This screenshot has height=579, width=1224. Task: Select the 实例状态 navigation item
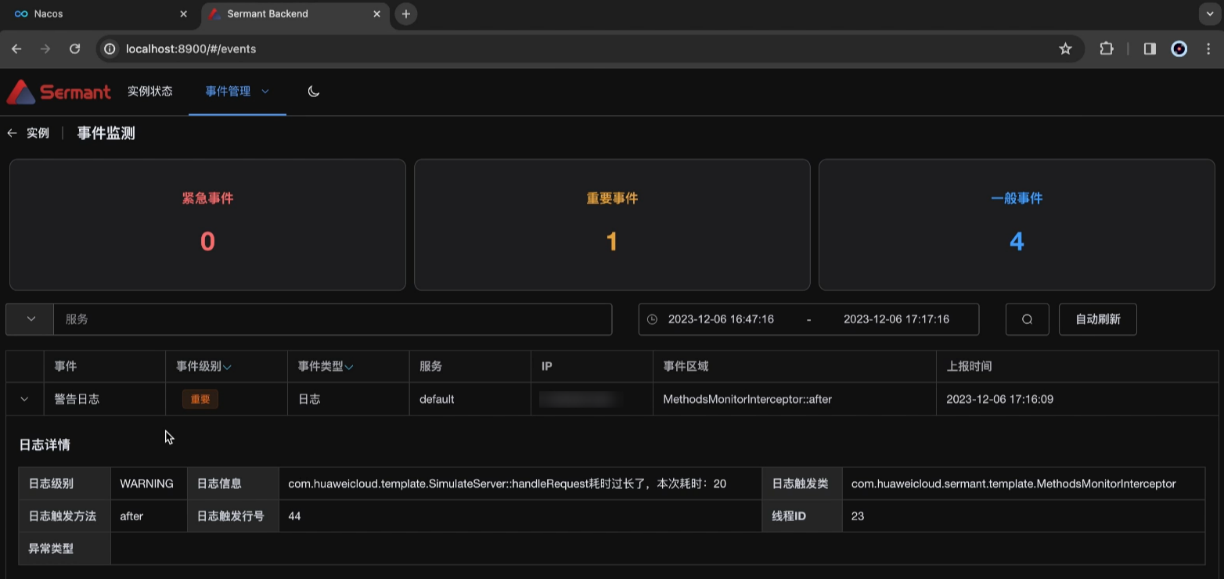point(148,90)
